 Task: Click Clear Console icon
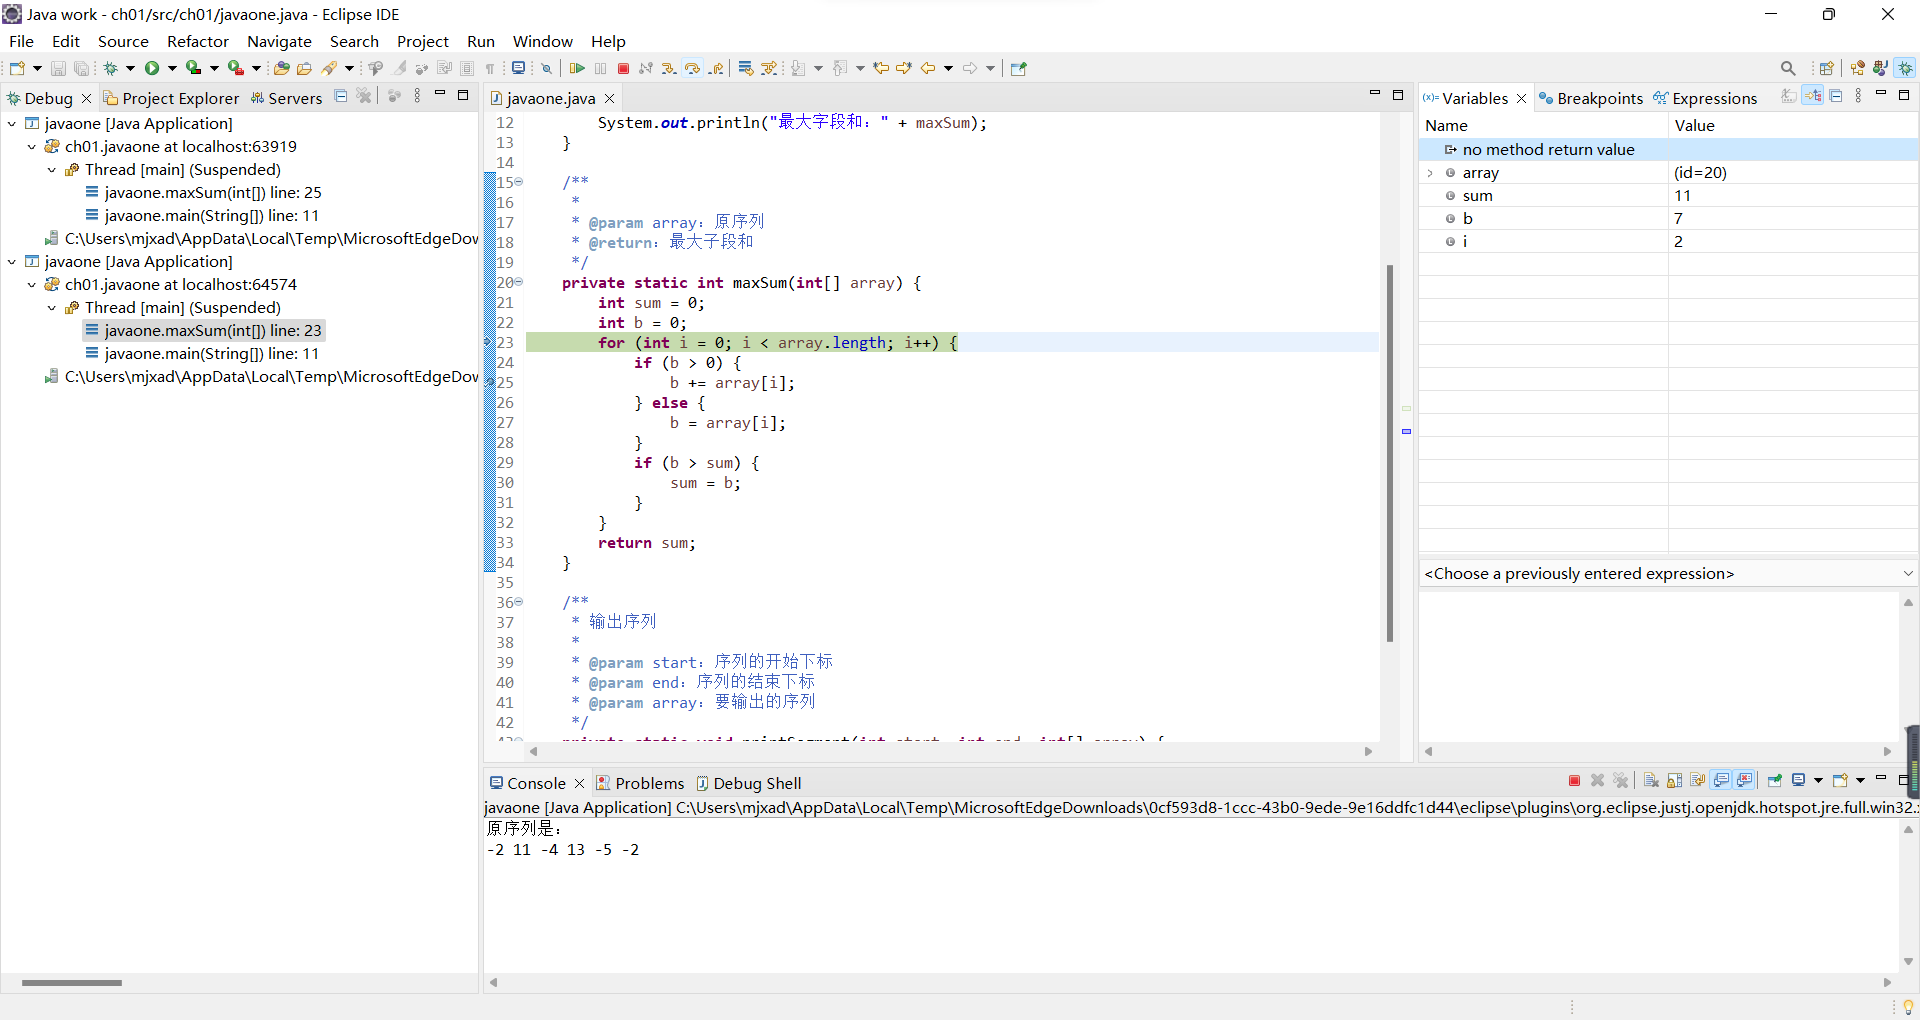pos(1651,781)
